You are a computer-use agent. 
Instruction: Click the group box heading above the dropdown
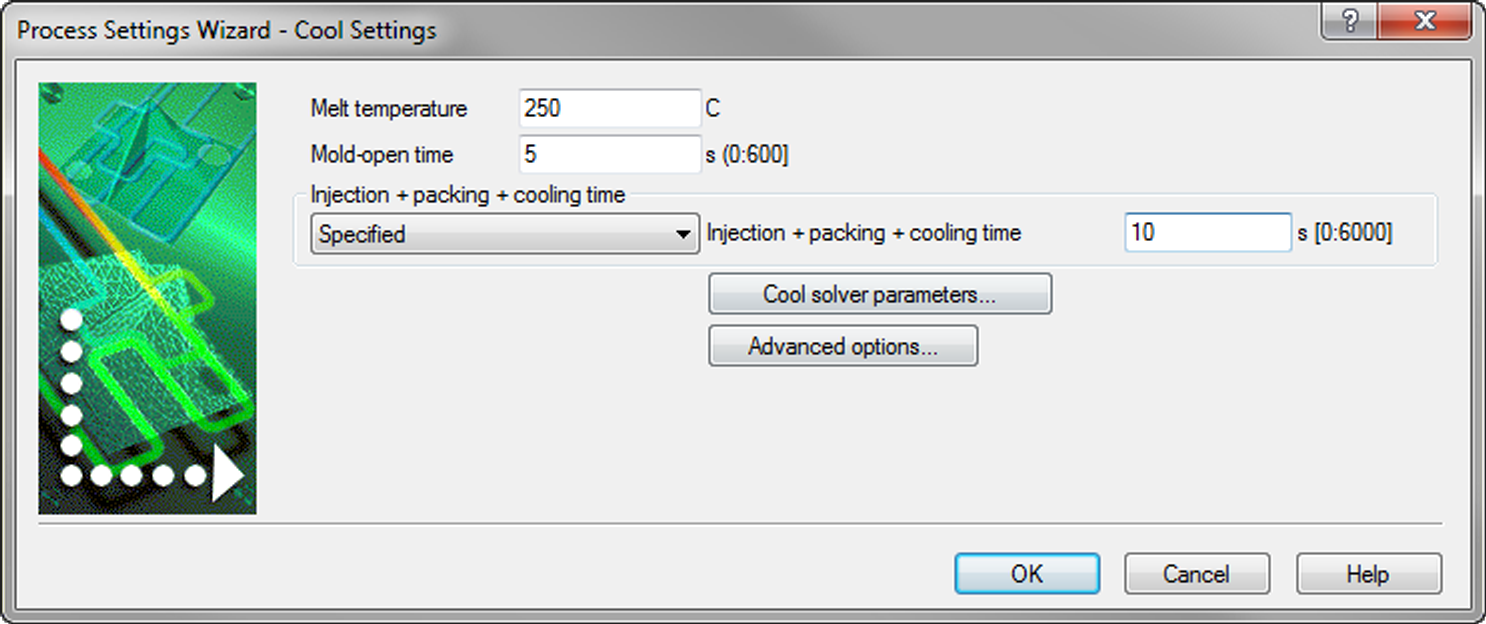tap(468, 195)
